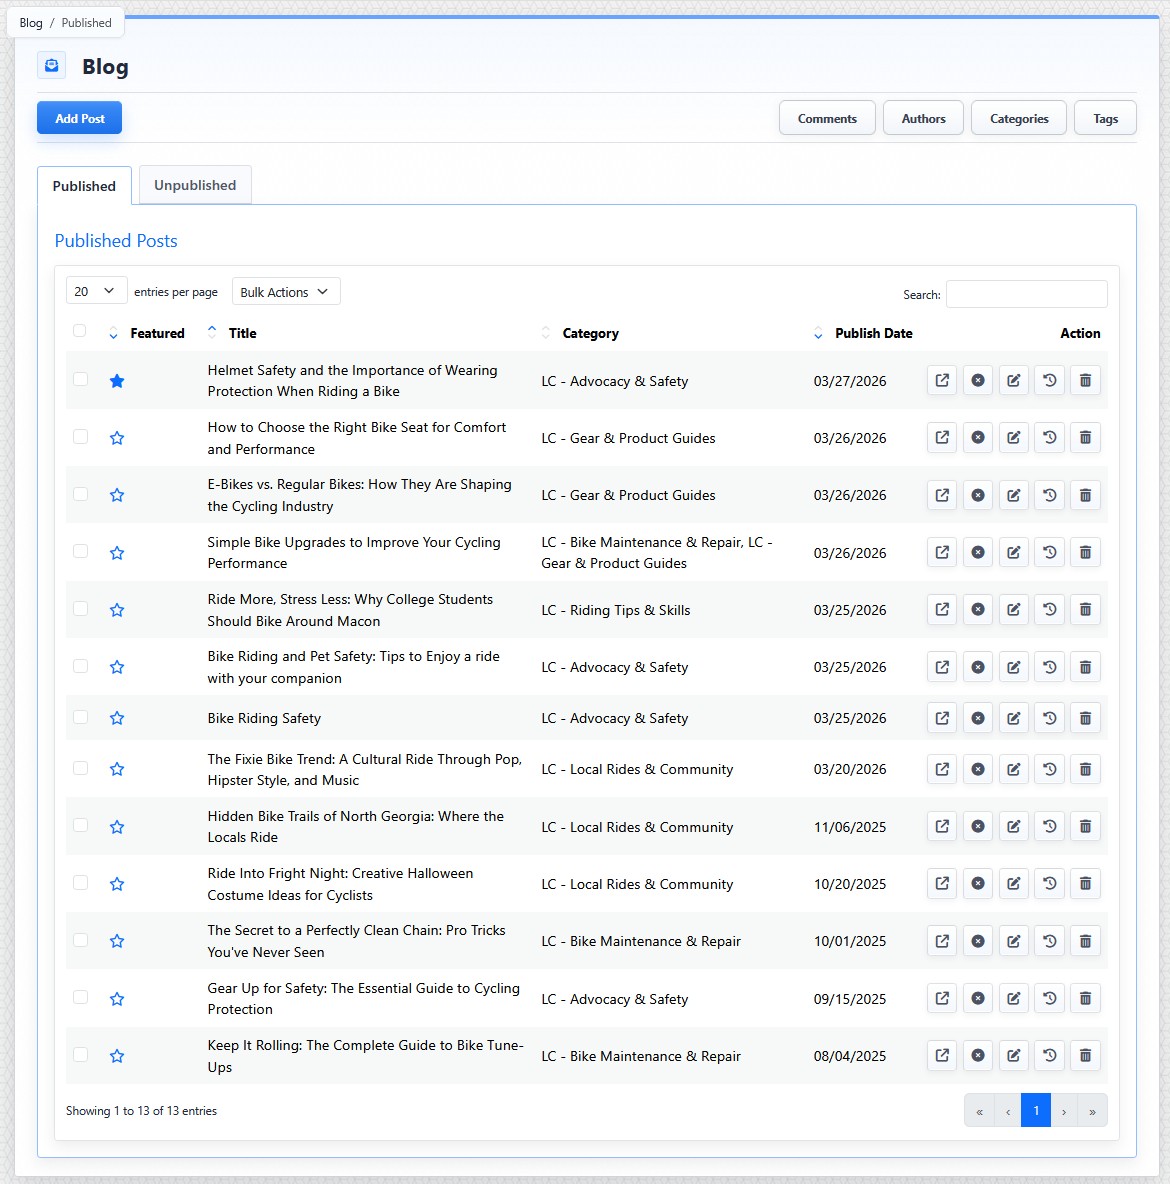Click the Add Post button
The width and height of the screenshot is (1170, 1184).
tap(79, 119)
